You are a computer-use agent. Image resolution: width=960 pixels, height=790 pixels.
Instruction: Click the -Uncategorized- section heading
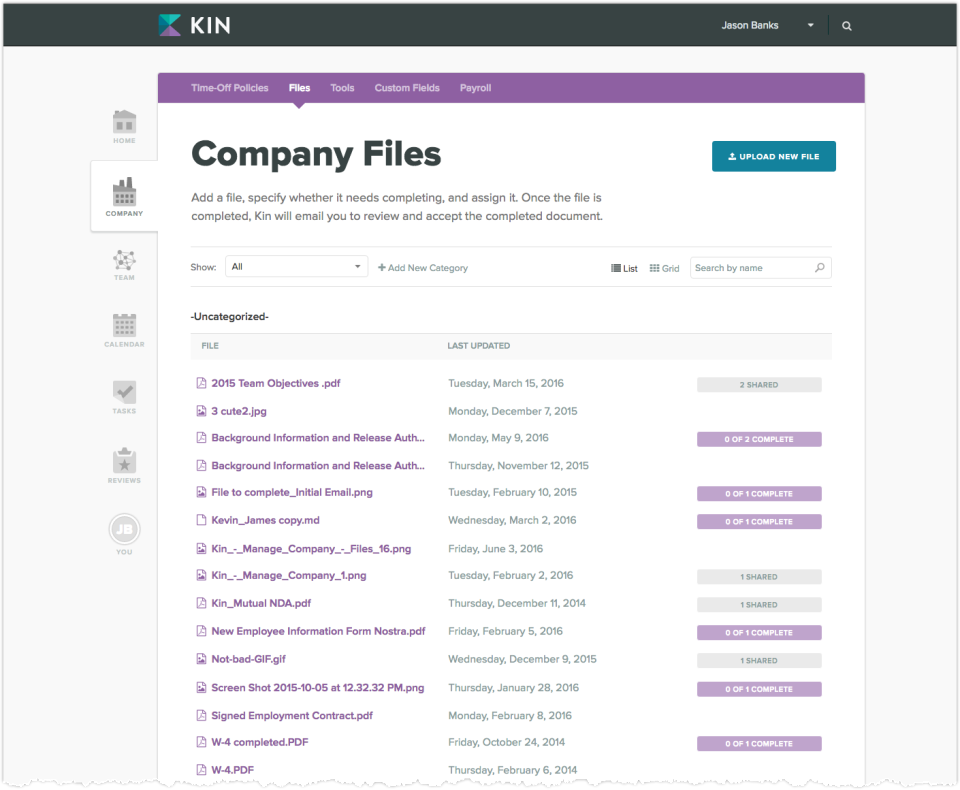pyautogui.click(x=230, y=317)
